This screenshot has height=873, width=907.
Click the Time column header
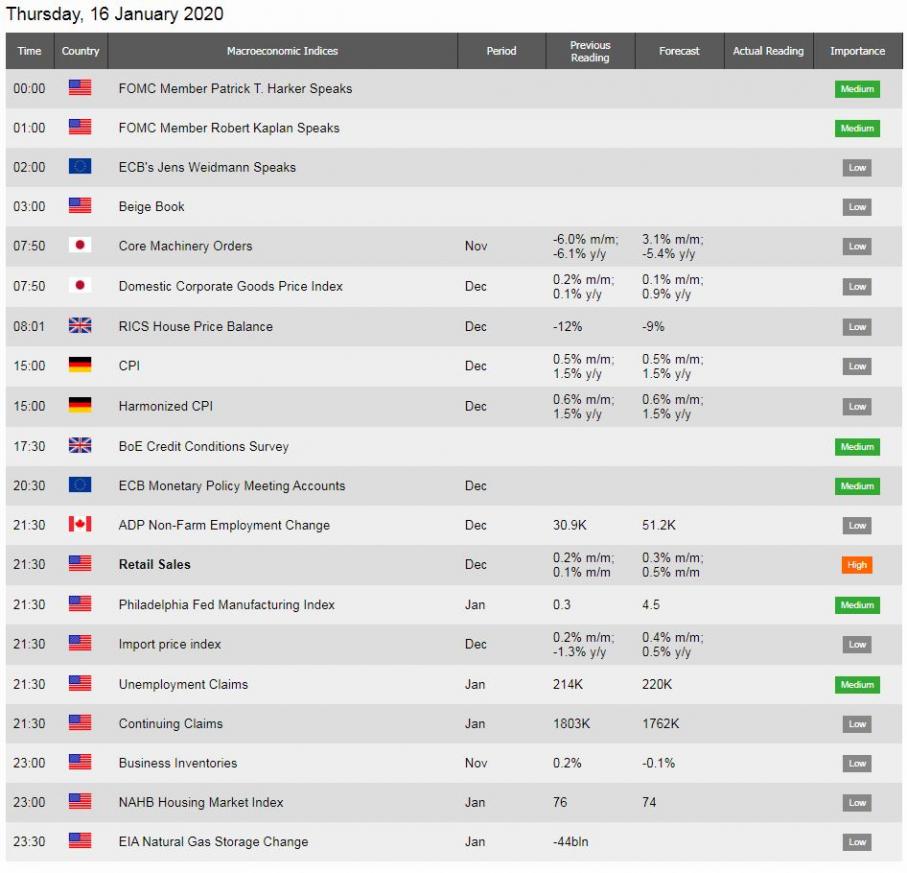(x=30, y=51)
